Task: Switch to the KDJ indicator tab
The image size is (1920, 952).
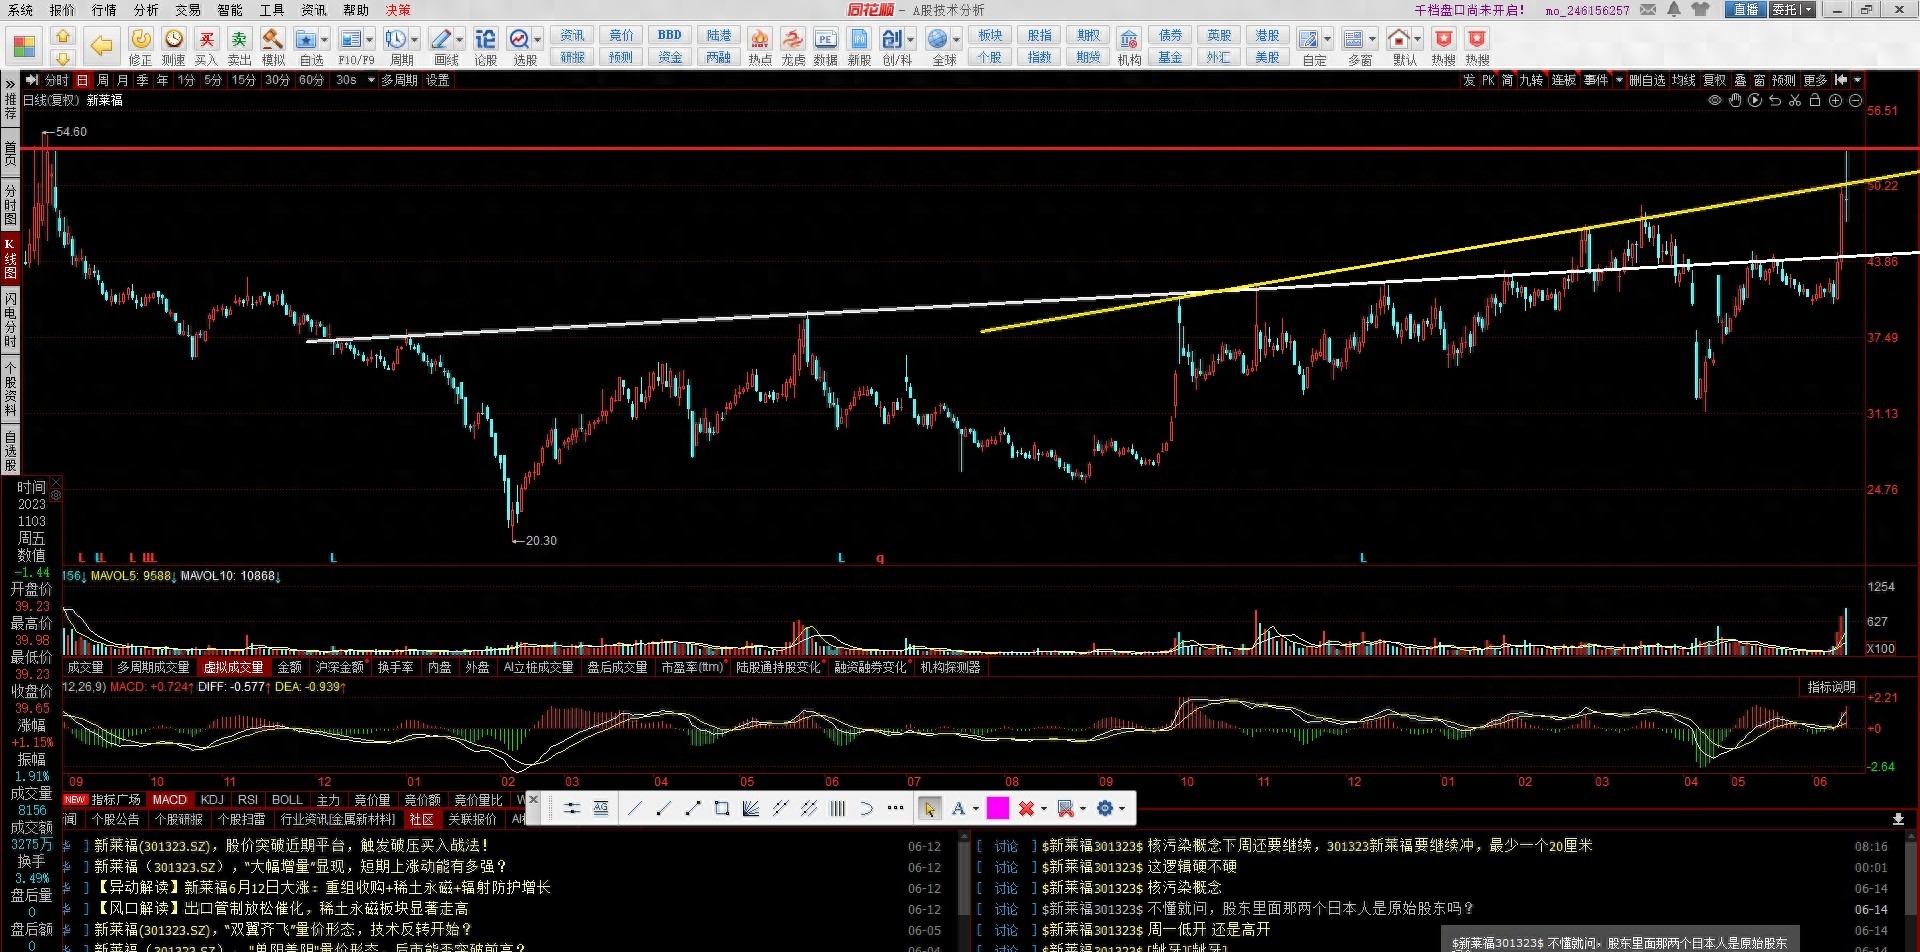Action: (212, 799)
